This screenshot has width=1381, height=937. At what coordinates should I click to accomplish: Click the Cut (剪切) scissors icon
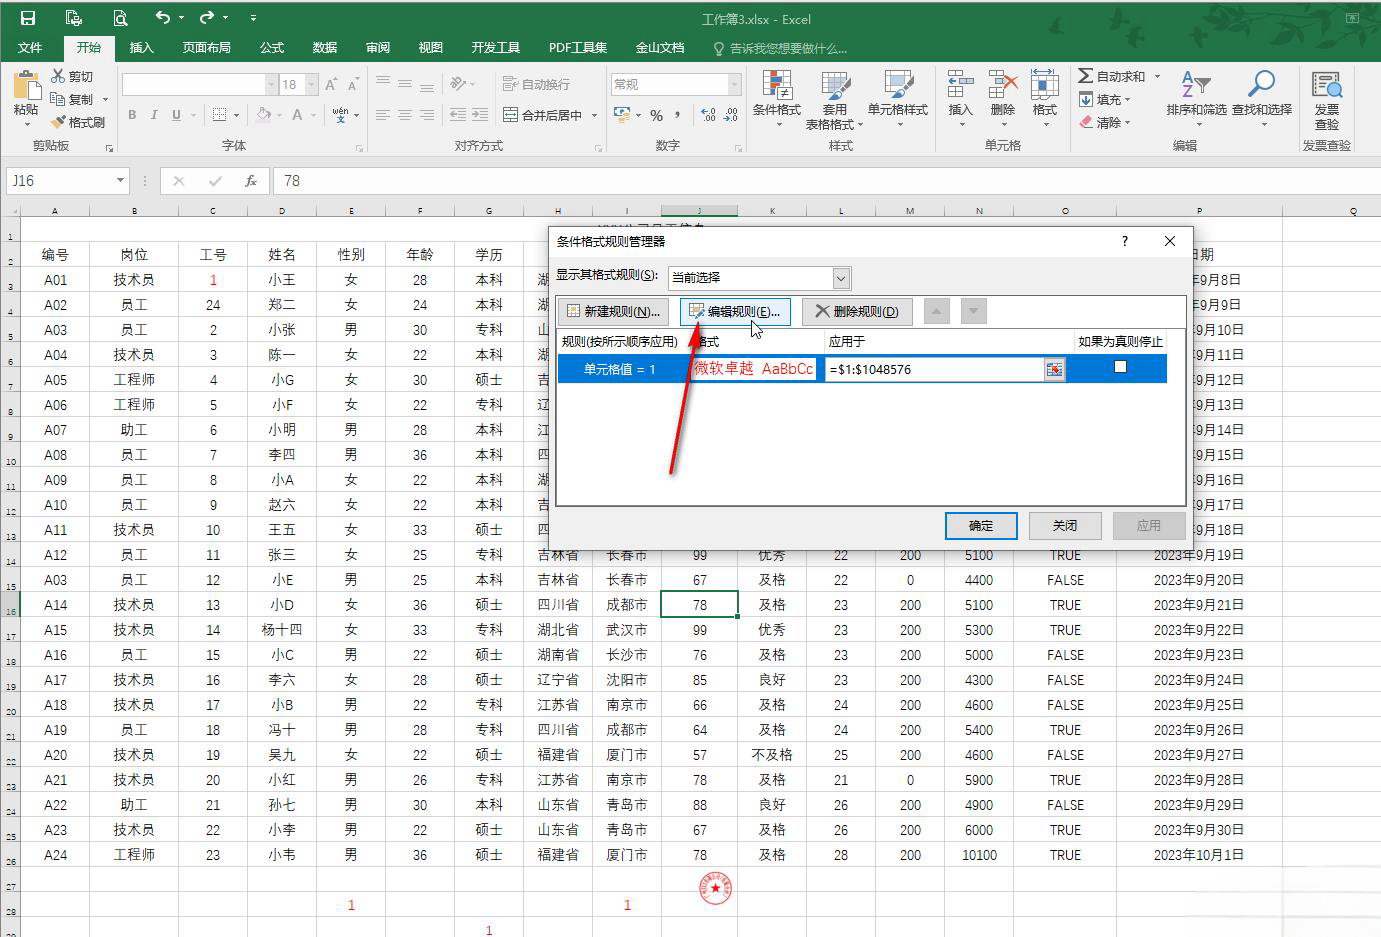pos(57,76)
